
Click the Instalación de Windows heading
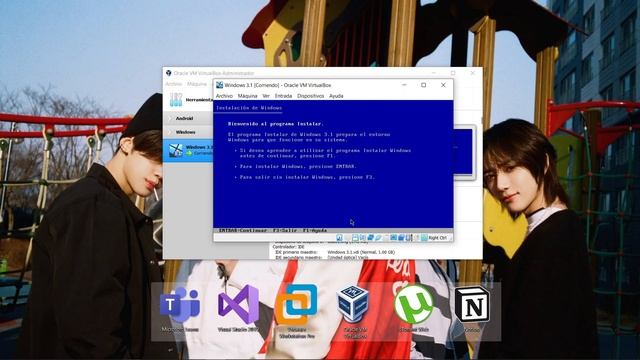point(249,108)
